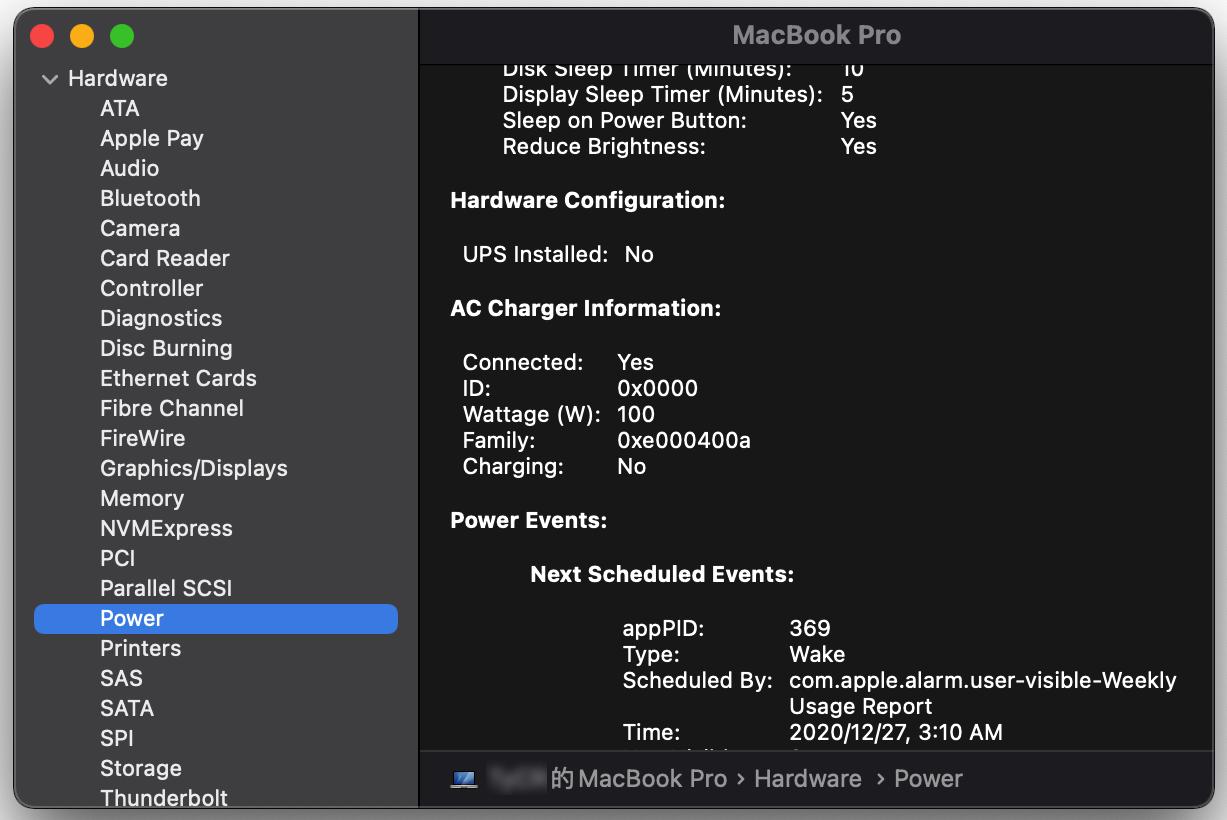
Task: Open Printers hardware section
Action: point(140,648)
